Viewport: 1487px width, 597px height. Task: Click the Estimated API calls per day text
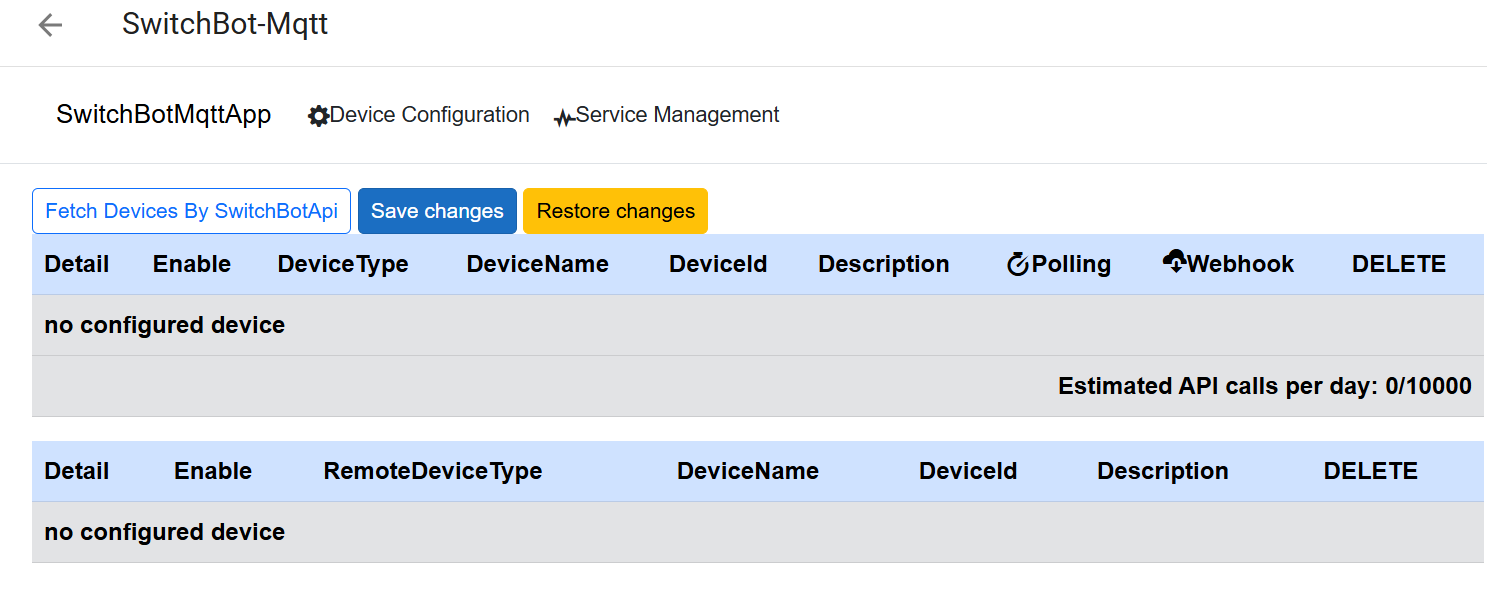click(x=1265, y=386)
